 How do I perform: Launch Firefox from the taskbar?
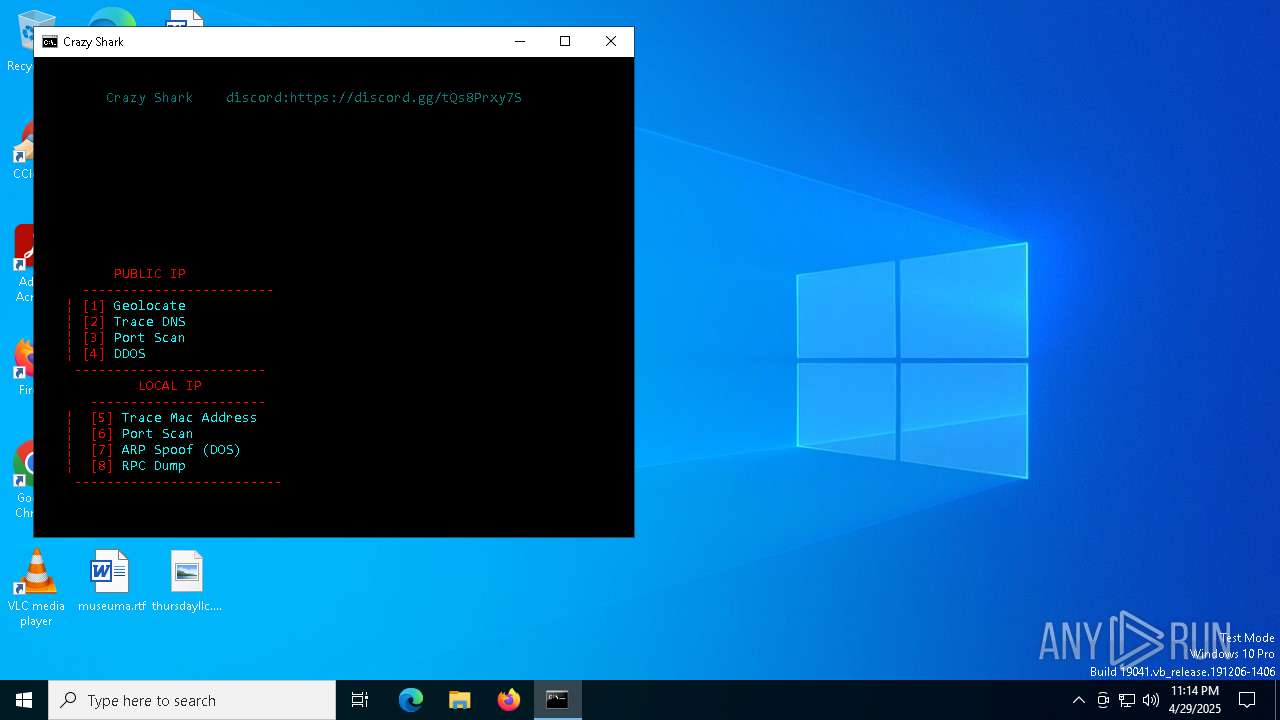[509, 700]
